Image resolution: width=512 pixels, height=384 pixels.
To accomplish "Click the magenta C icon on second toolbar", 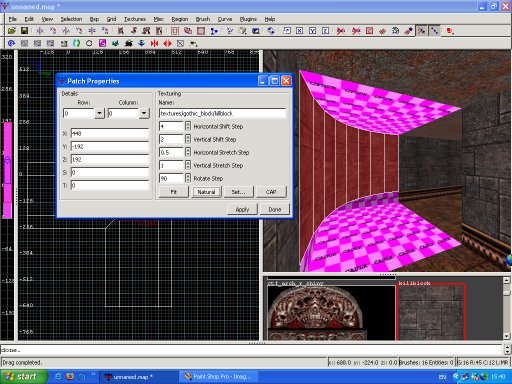I will pos(102,43).
